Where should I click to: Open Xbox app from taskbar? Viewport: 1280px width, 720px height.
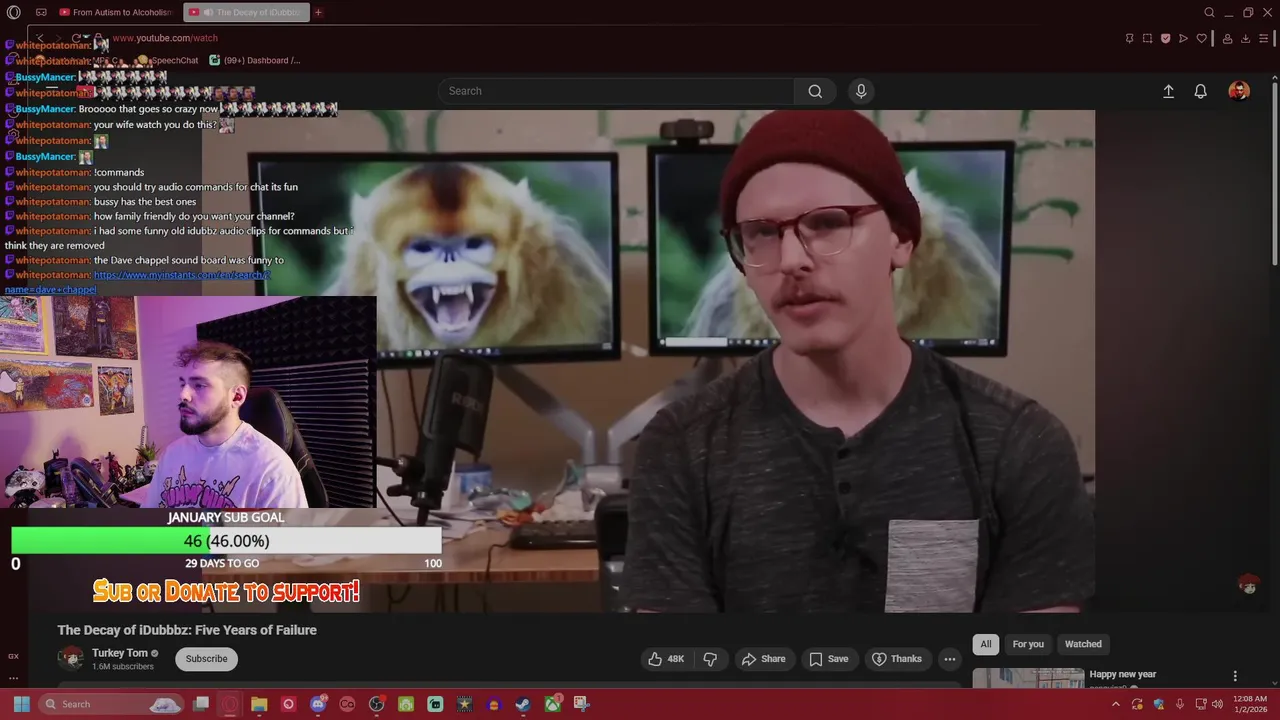[x=552, y=704]
